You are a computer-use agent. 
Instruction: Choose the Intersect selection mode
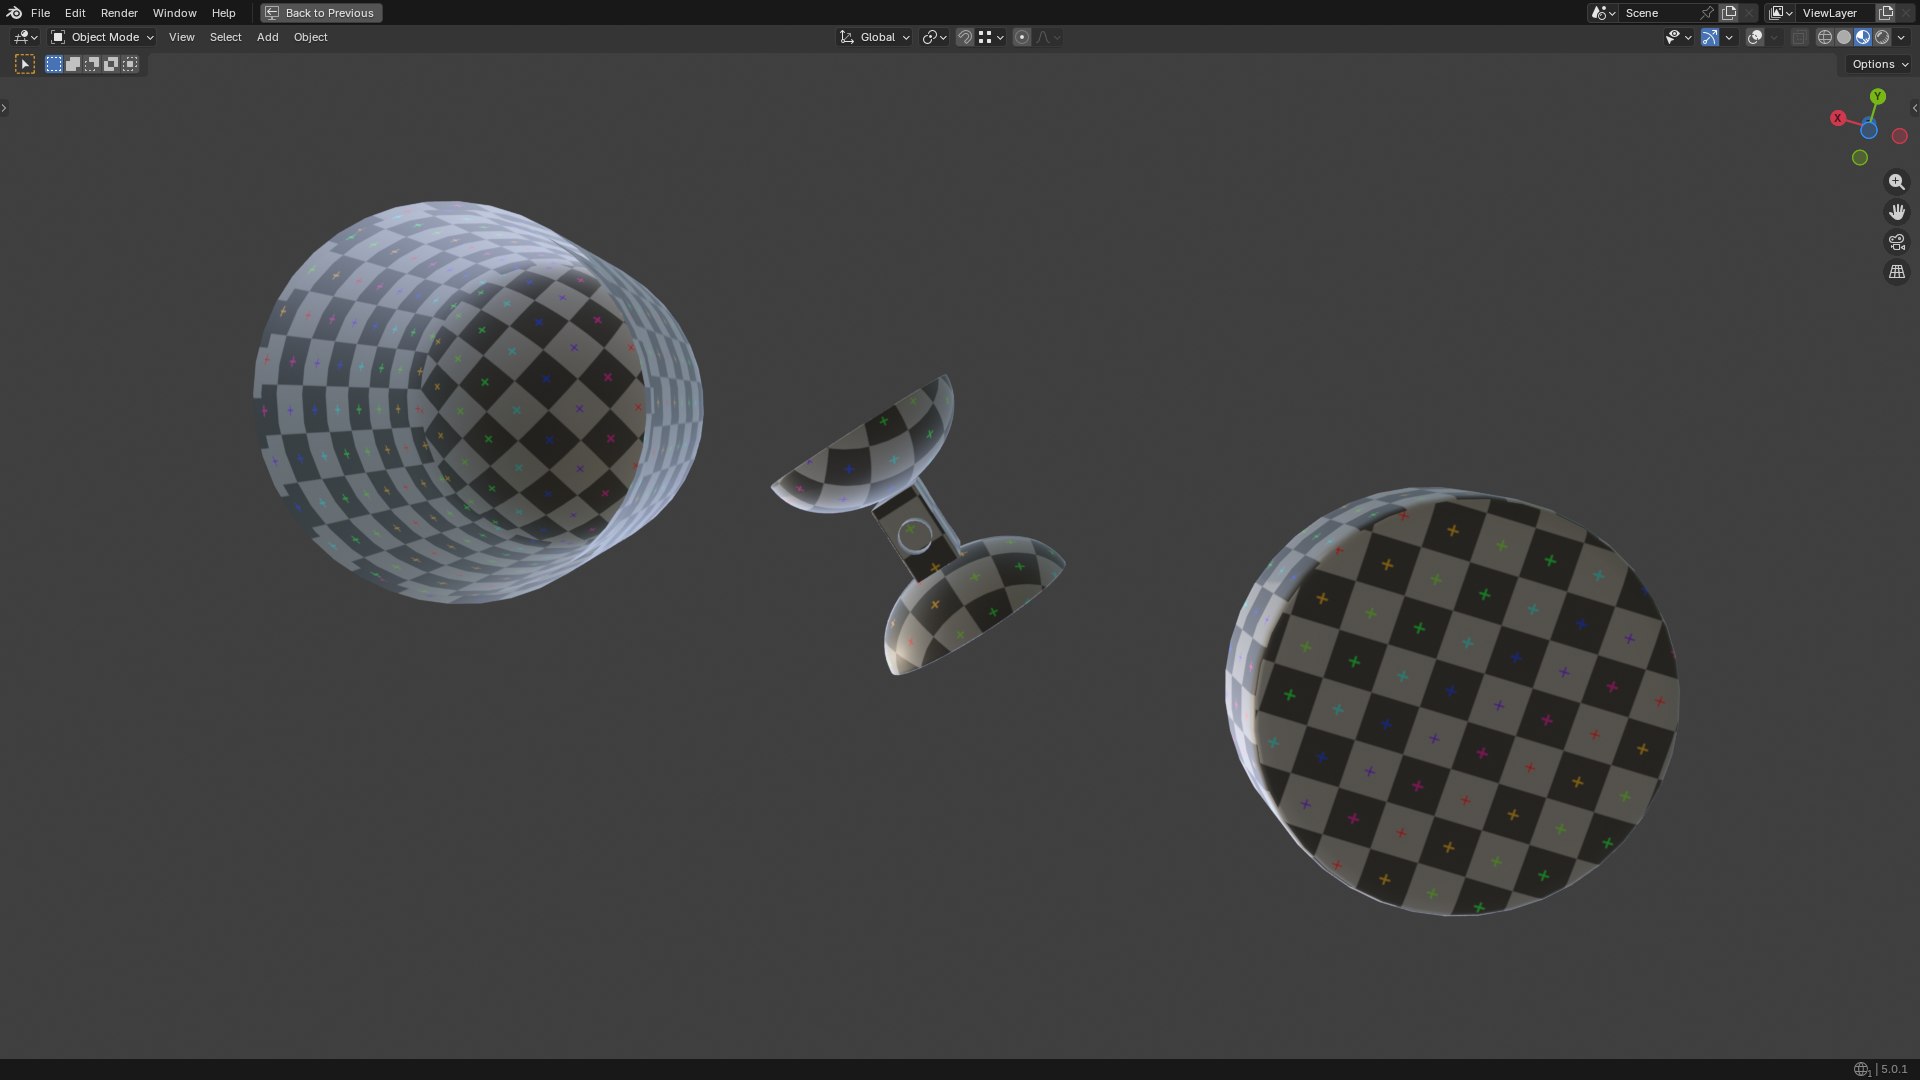click(130, 64)
